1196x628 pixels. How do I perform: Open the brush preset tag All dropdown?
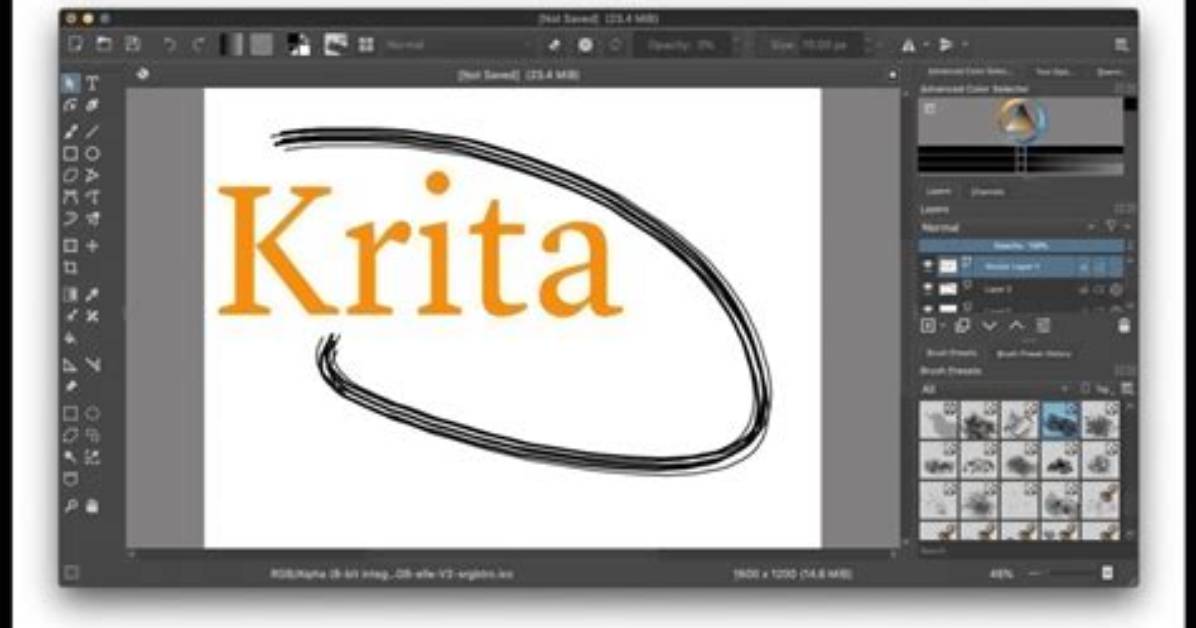point(996,389)
